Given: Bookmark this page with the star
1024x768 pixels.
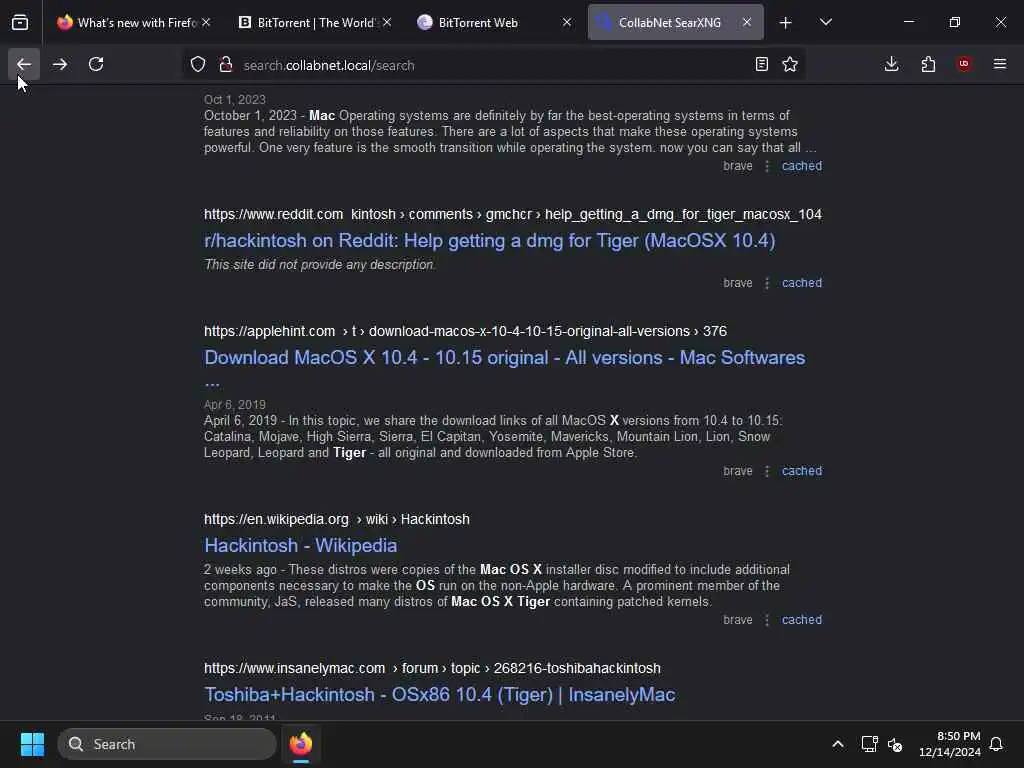Looking at the screenshot, I should pos(790,64).
